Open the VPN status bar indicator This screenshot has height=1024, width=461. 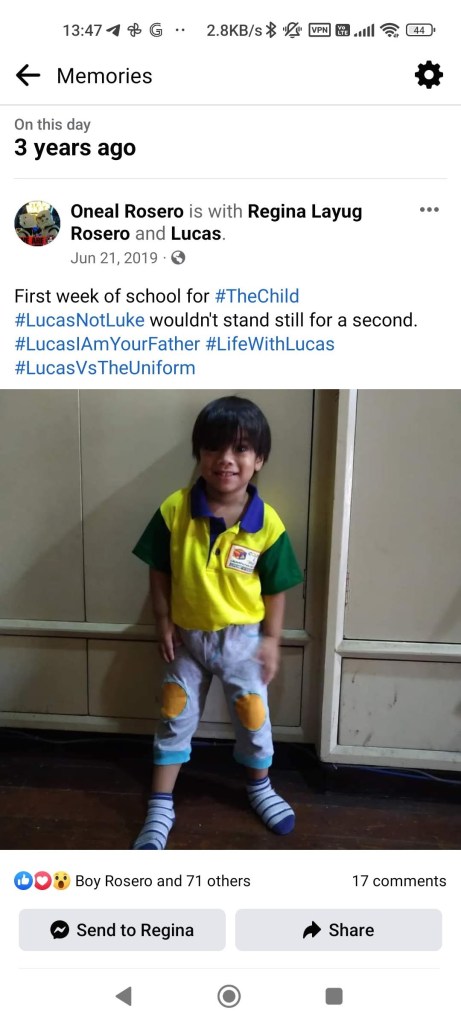coord(319,30)
